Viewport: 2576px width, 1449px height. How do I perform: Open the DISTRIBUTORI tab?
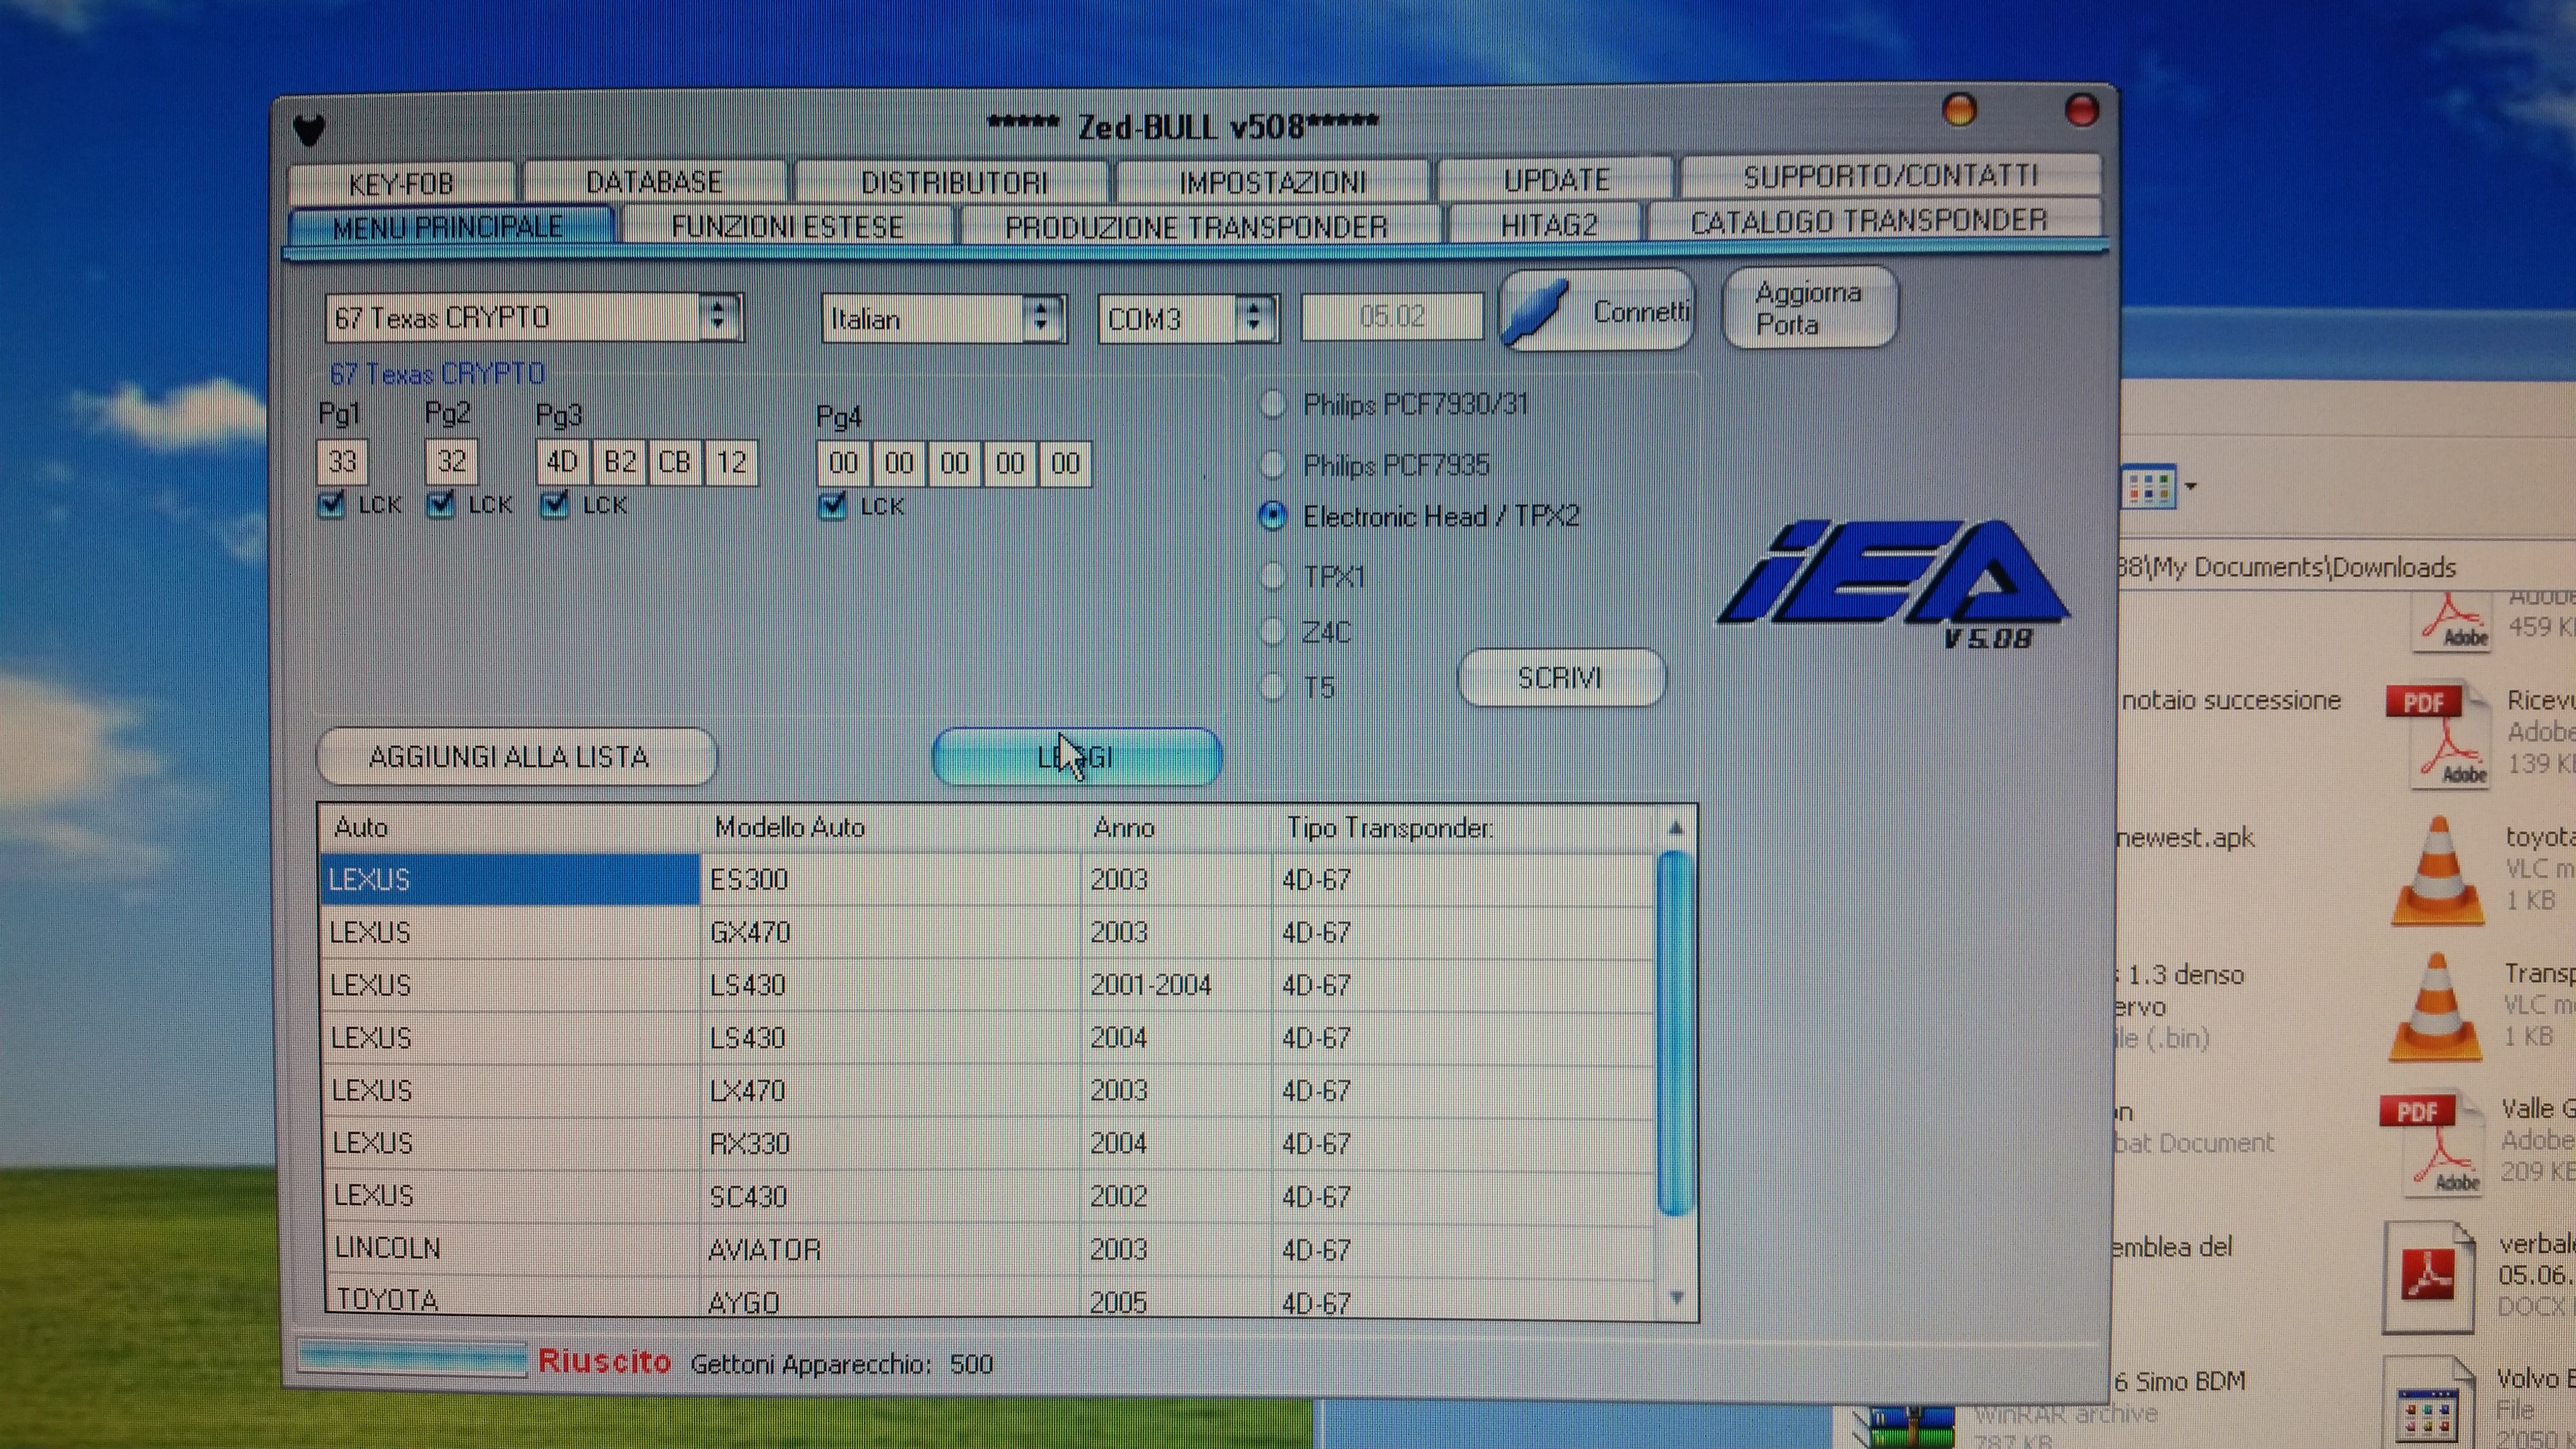(954, 181)
